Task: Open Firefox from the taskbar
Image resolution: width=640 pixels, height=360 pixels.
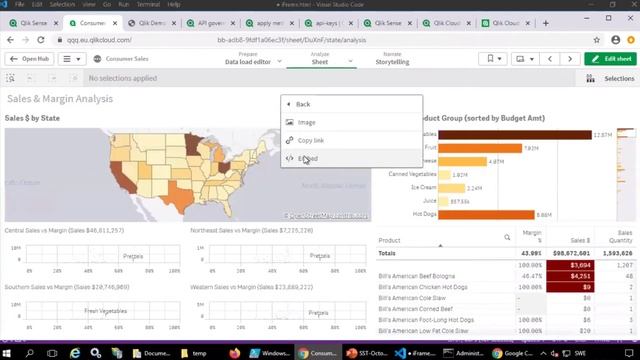Action: [x=234, y=353]
